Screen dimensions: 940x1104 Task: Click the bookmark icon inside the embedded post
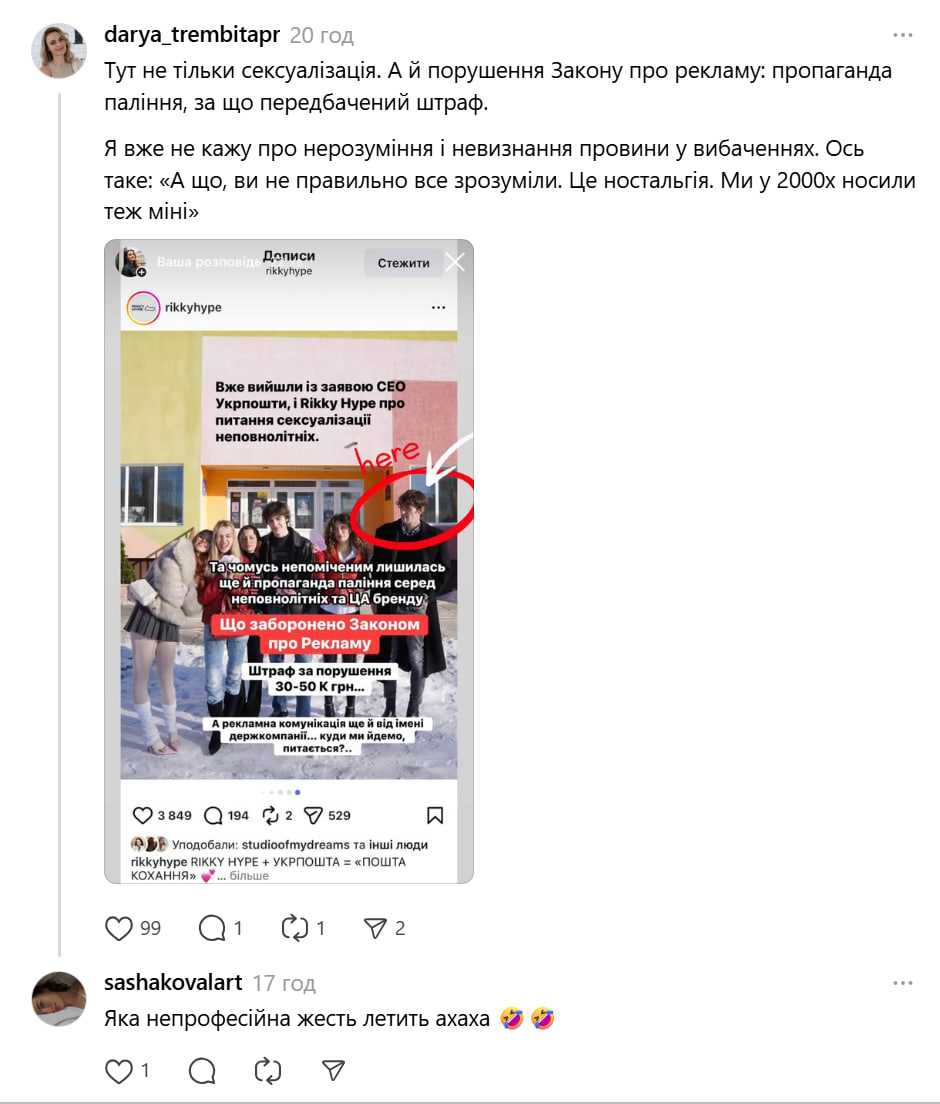[435, 815]
